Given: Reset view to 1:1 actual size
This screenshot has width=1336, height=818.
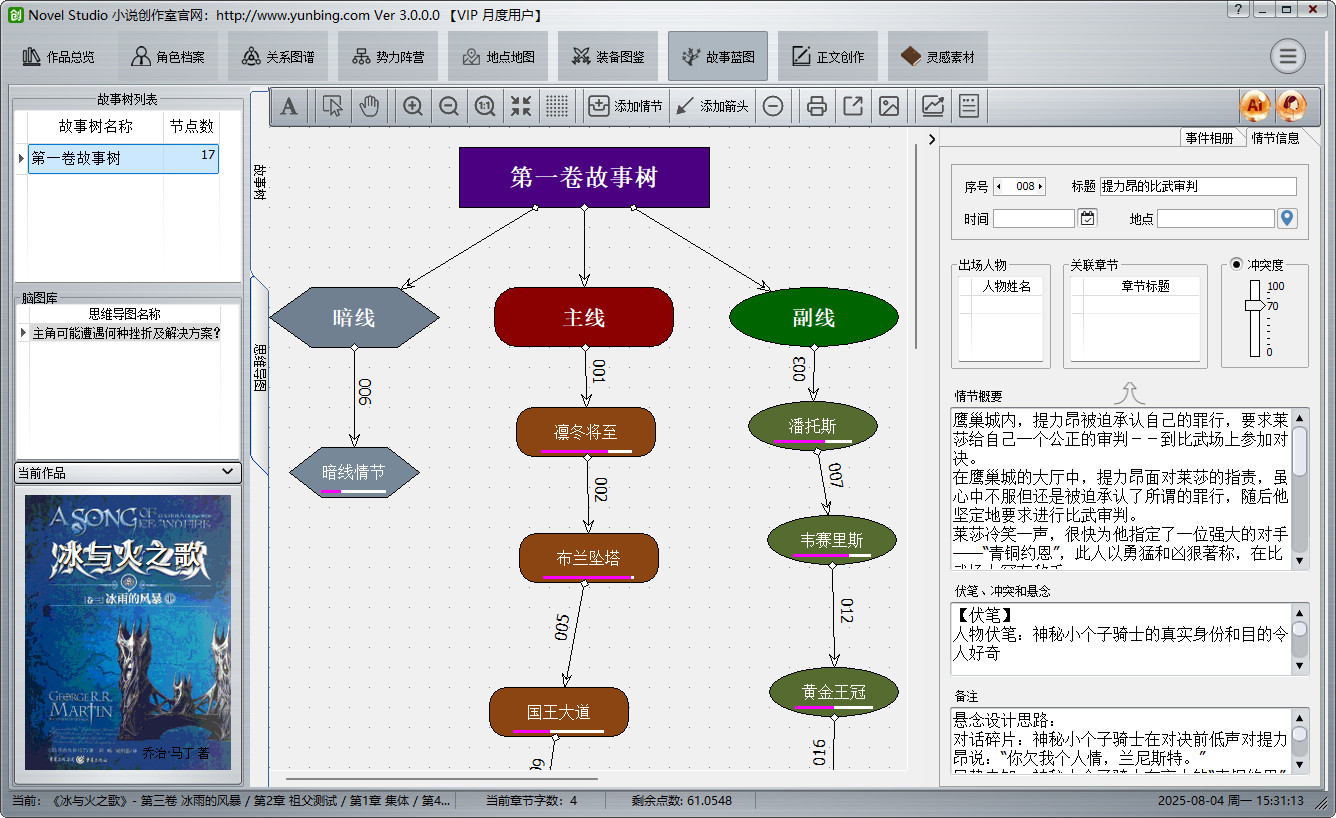Looking at the screenshot, I should pyautogui.click(x=484, y=105).
